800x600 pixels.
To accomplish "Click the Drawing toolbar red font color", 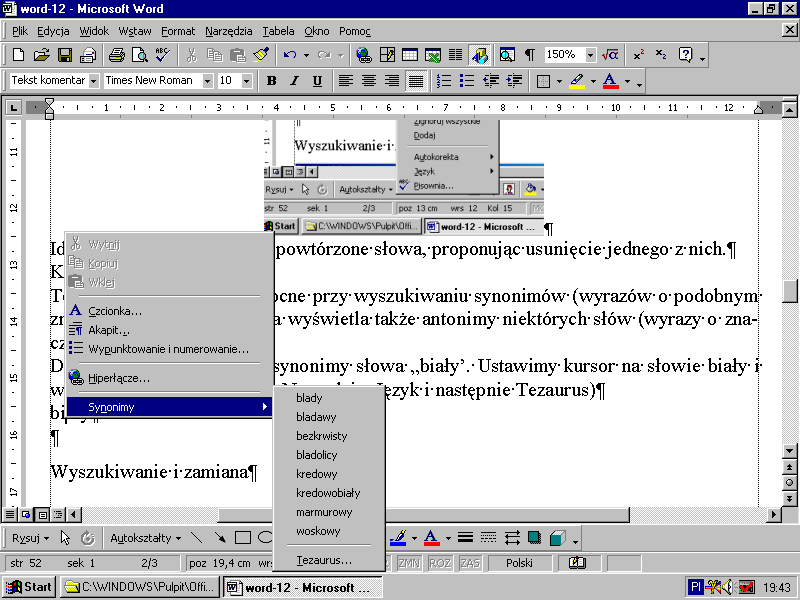I will [431, 538].
